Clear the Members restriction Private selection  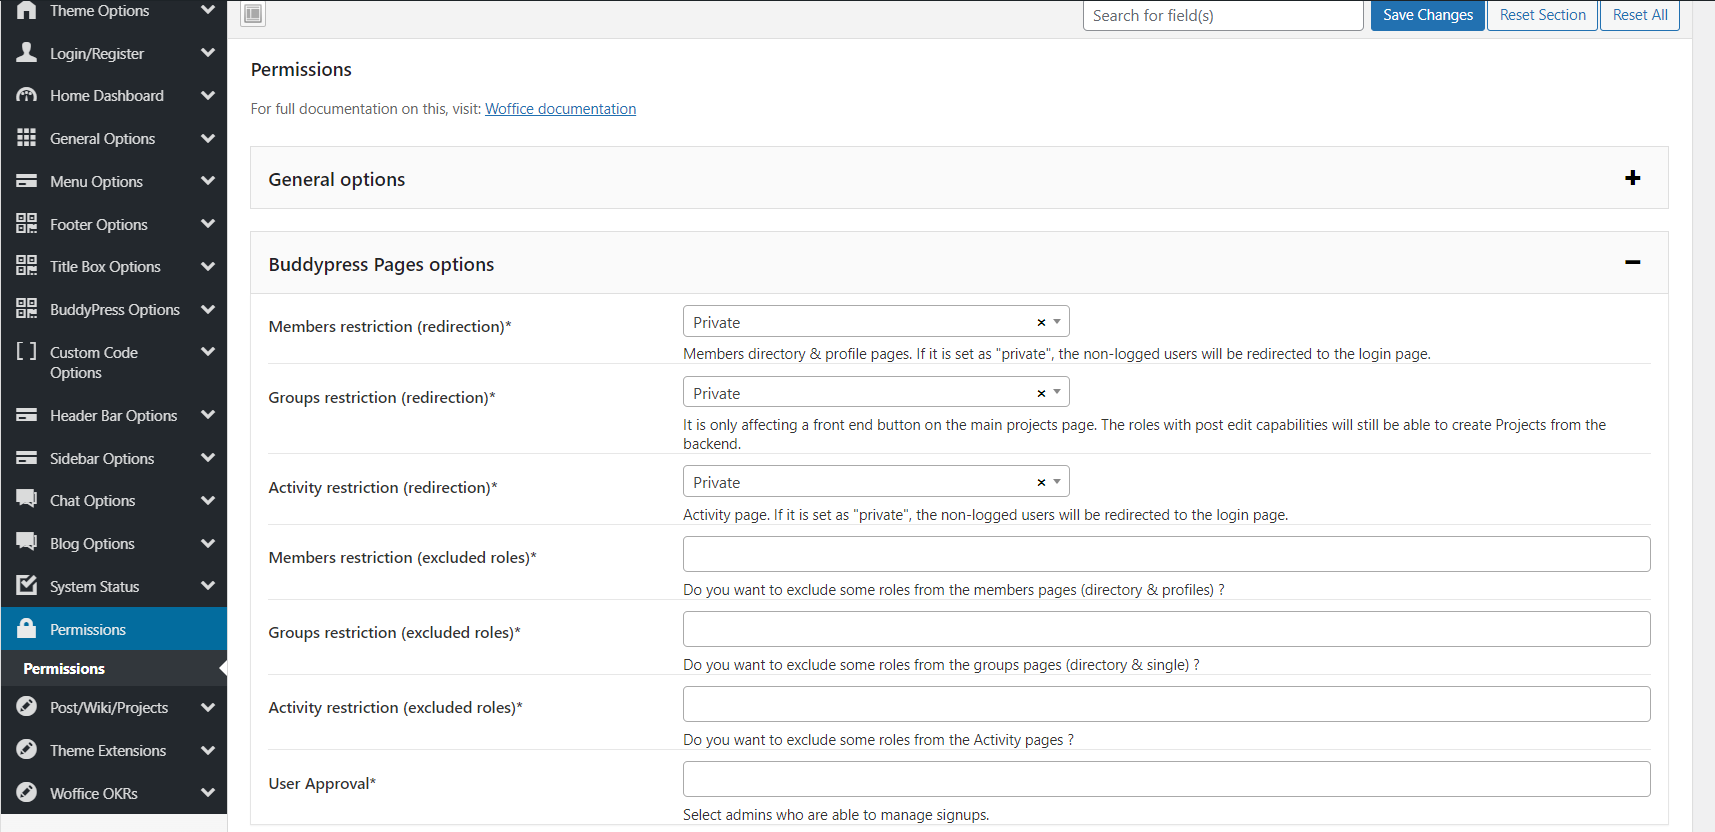click(1041, 323)
